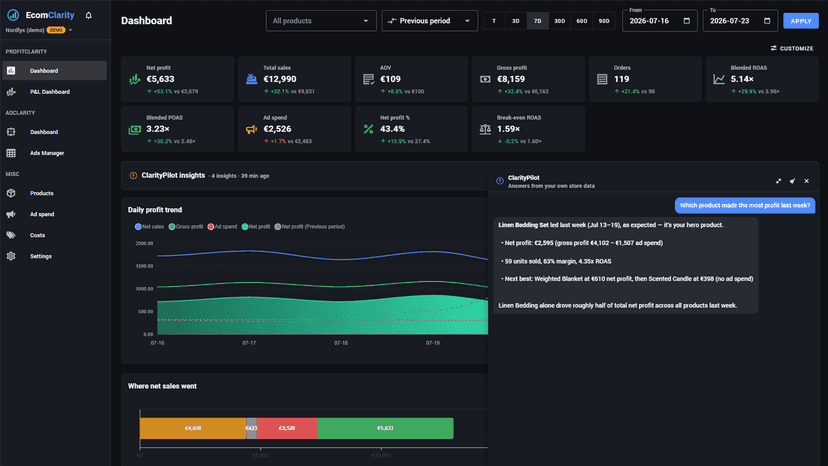
Task: Click the APPLY button
Action: [x=801, y=21]
